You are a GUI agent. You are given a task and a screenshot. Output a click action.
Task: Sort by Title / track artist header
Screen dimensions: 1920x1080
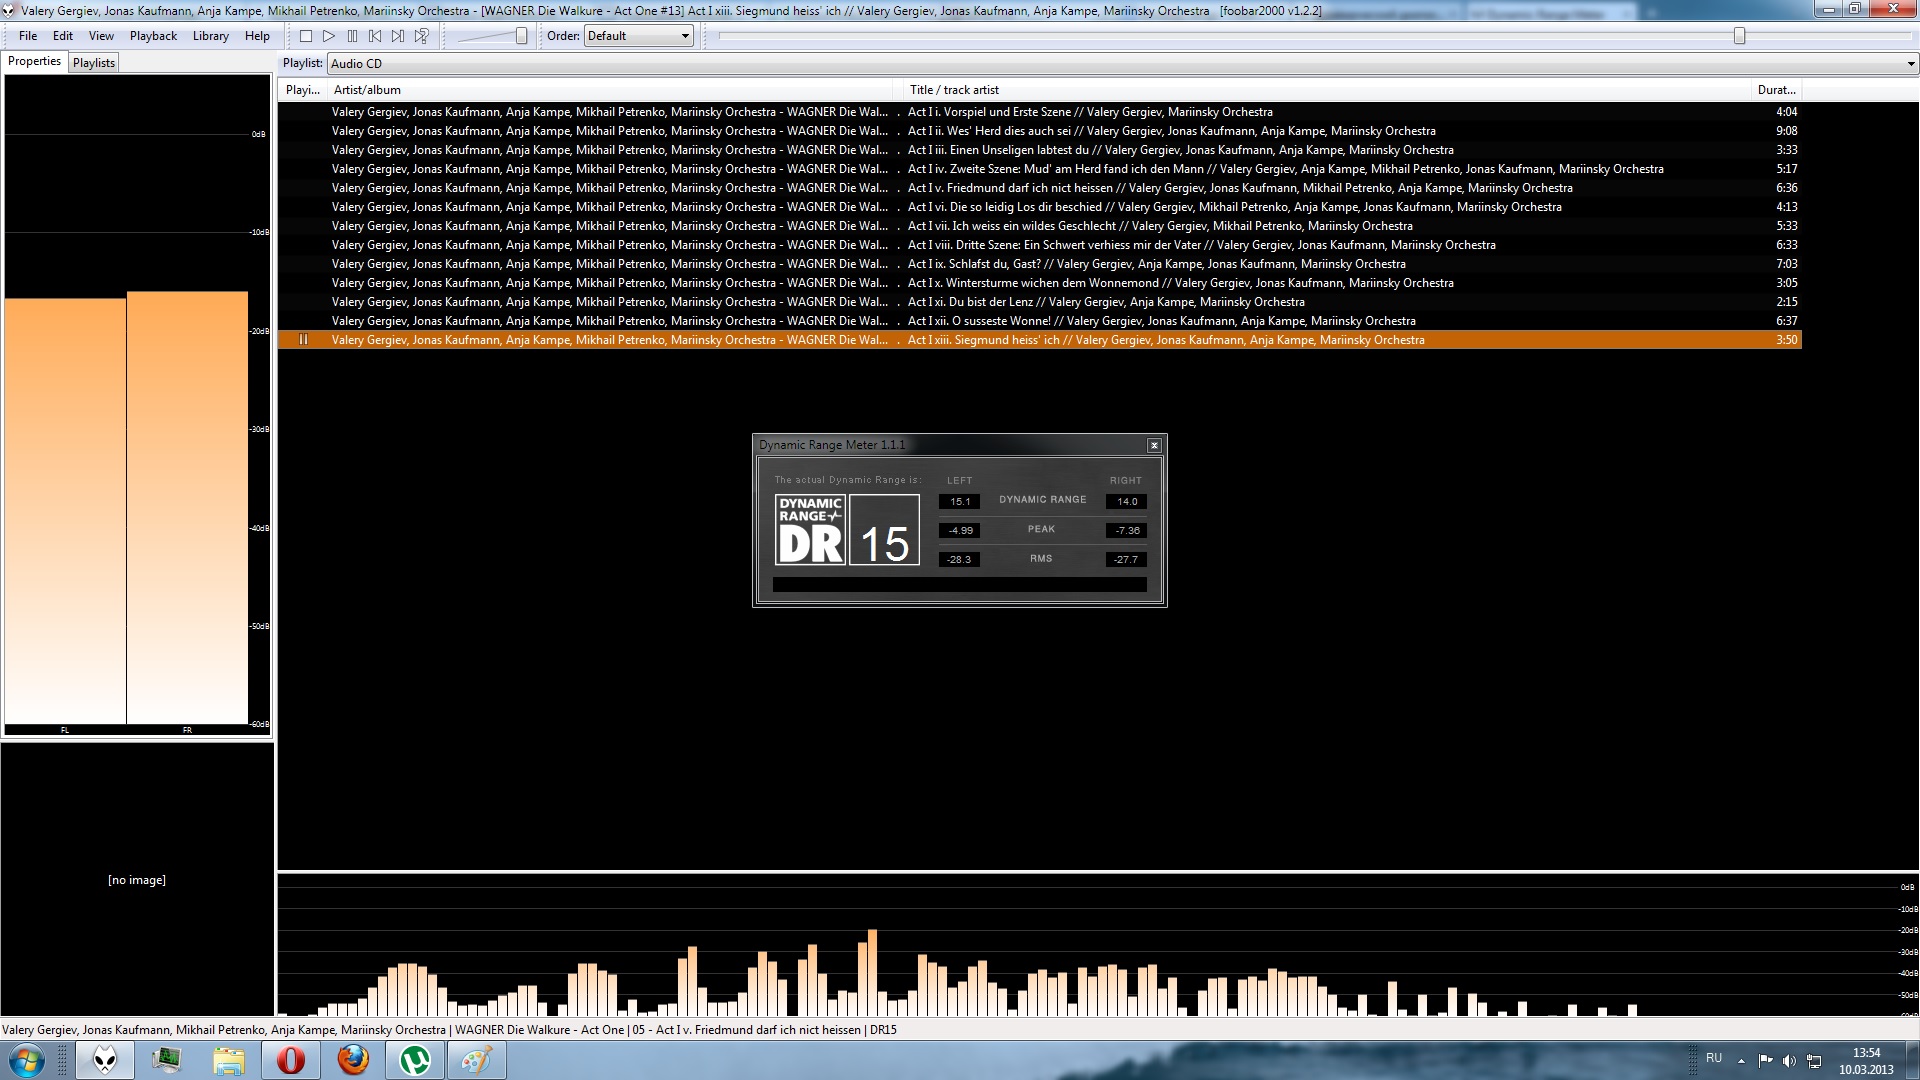[x=1327, y=90]
